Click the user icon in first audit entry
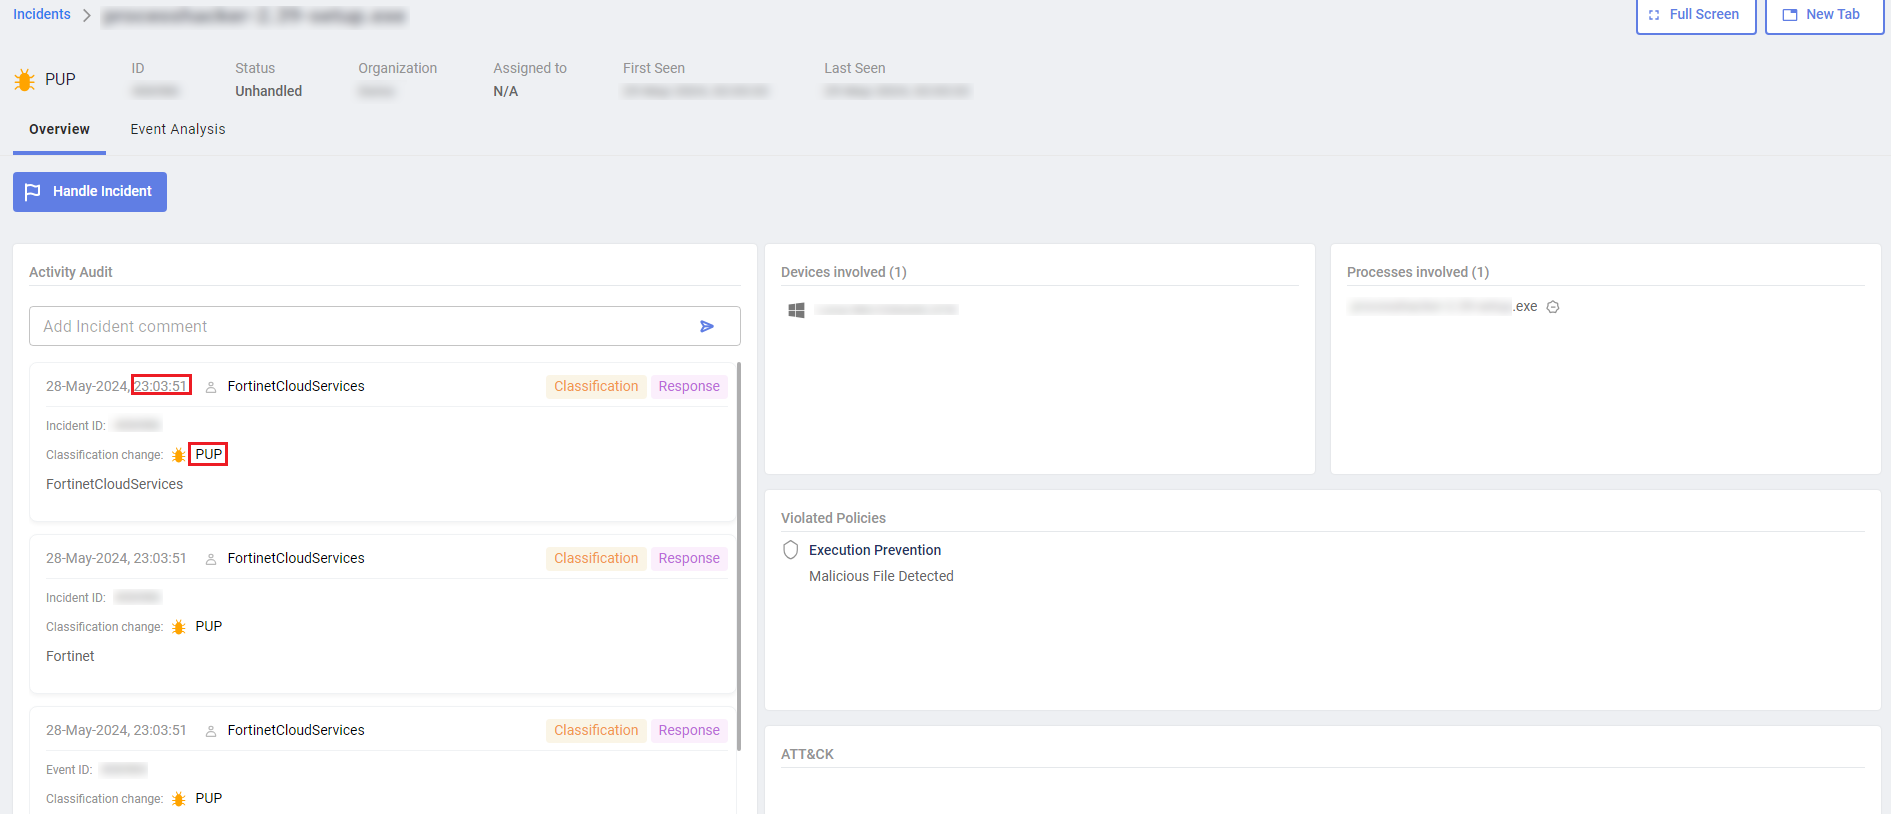Screen dimensions: 1891x814 [211, 387]
